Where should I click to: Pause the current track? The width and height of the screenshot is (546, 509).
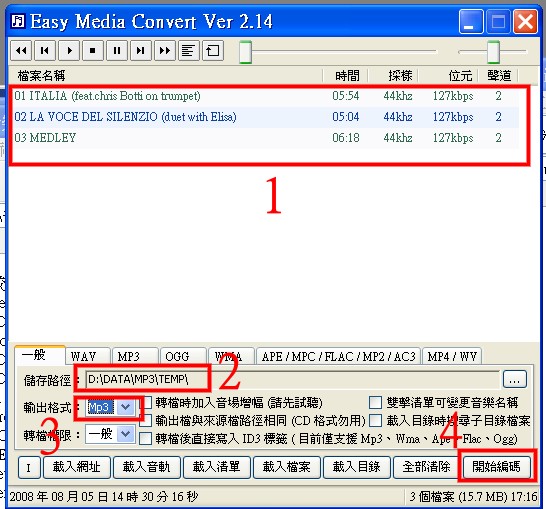point(117,51)
